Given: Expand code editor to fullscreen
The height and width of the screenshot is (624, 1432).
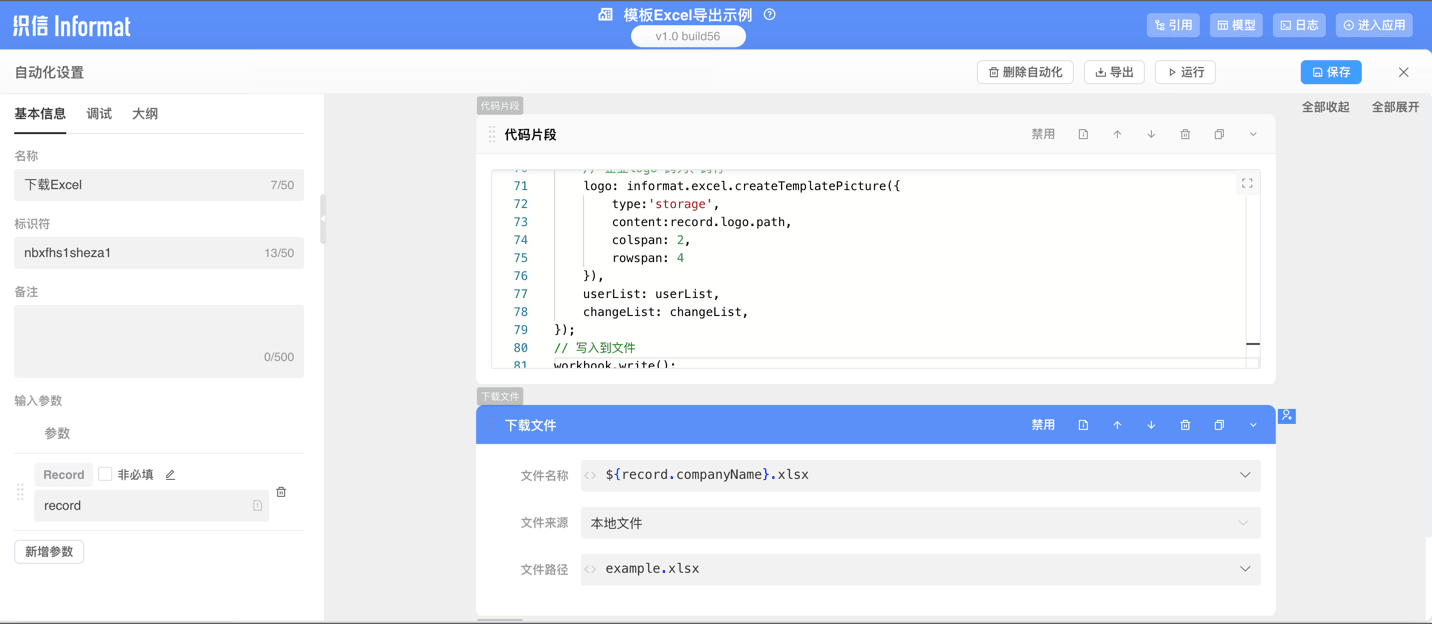Looking at the screenshot, I should point(1247,184).
